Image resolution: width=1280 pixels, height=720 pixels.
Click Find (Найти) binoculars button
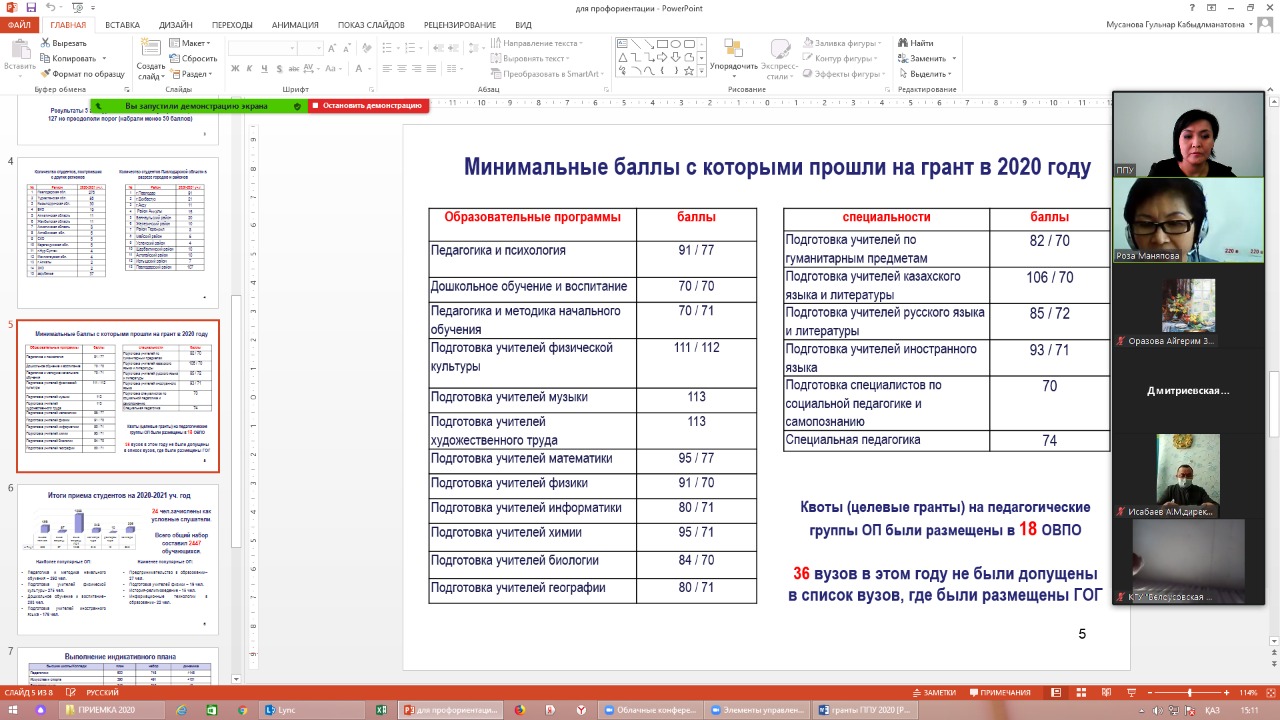pyautogui.click(x=915, y=43)
